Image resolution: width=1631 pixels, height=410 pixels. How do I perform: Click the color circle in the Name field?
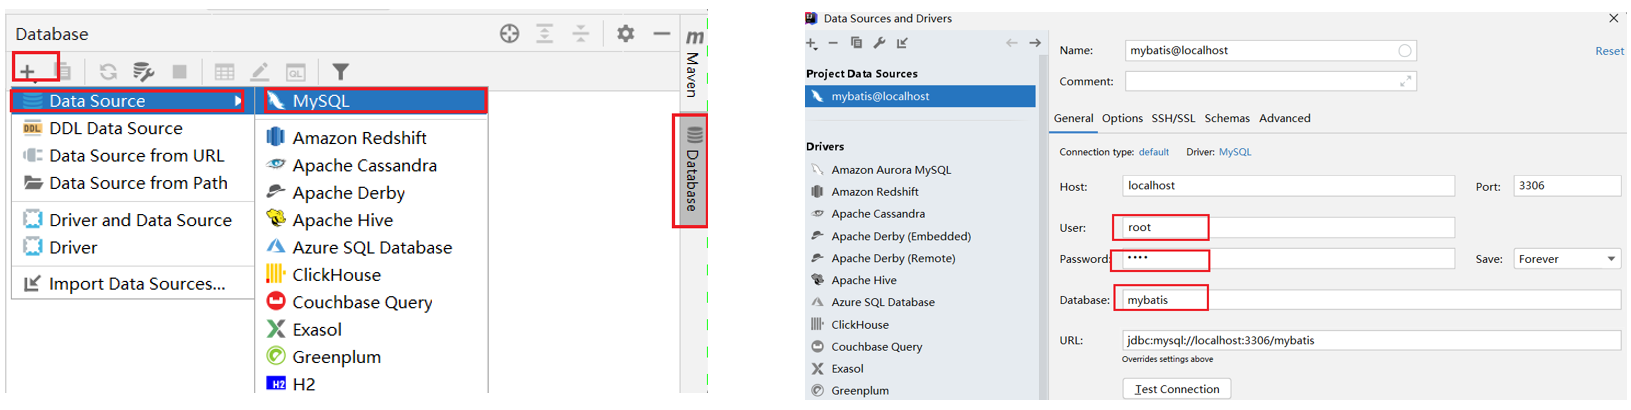click(x=1404, y=51)
